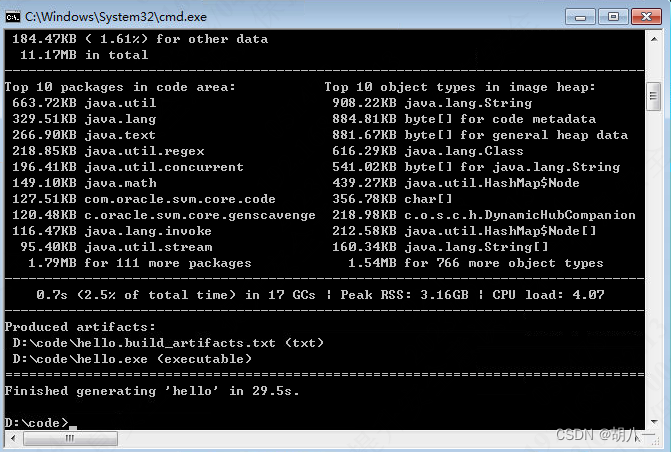
Task: Click the 'c.o.s.c.h.DynamicHubCompanion' row
Action: tap(484, 215)
